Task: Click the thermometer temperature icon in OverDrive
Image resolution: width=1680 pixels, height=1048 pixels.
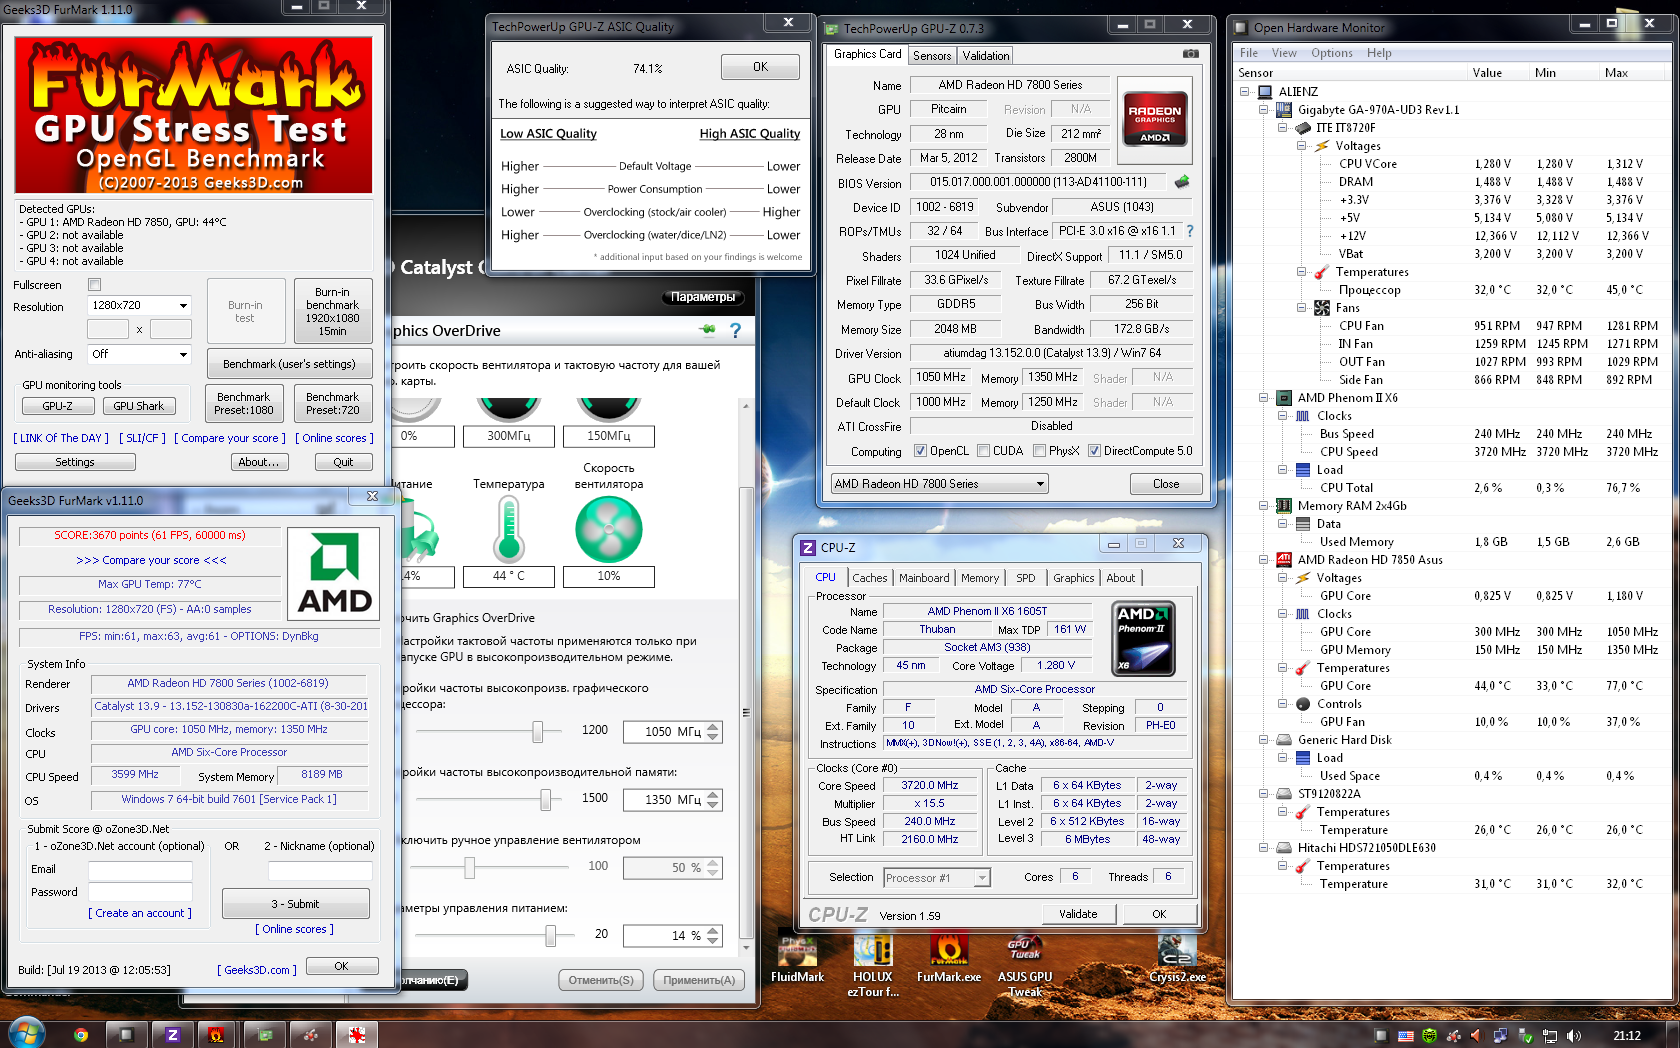Action: 509,529
